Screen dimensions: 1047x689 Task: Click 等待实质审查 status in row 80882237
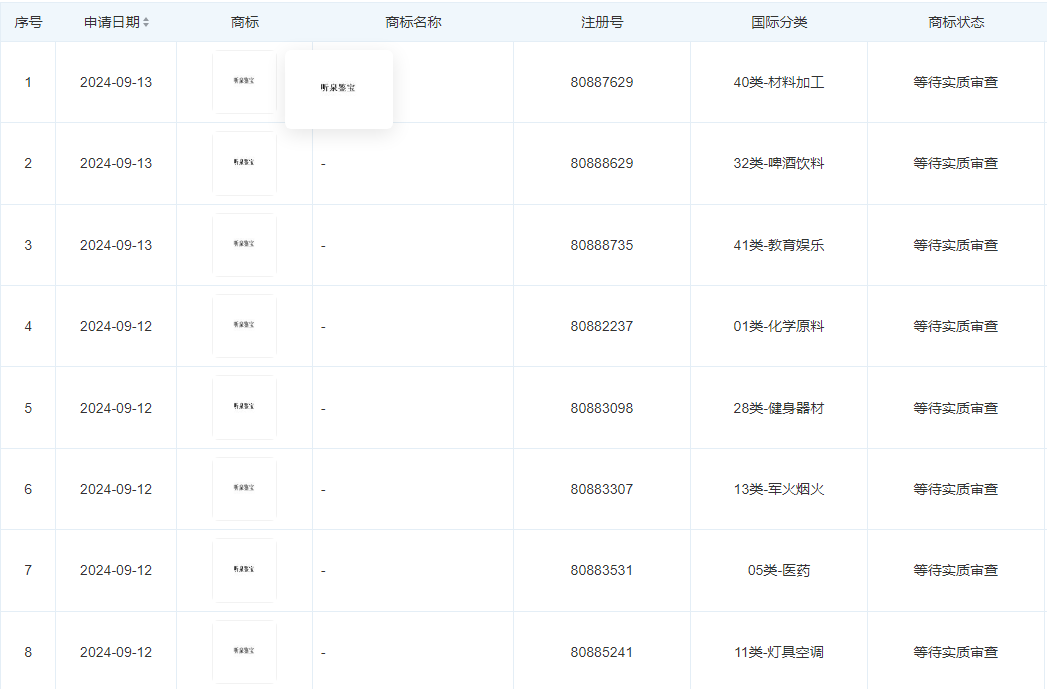coord(956,326)
